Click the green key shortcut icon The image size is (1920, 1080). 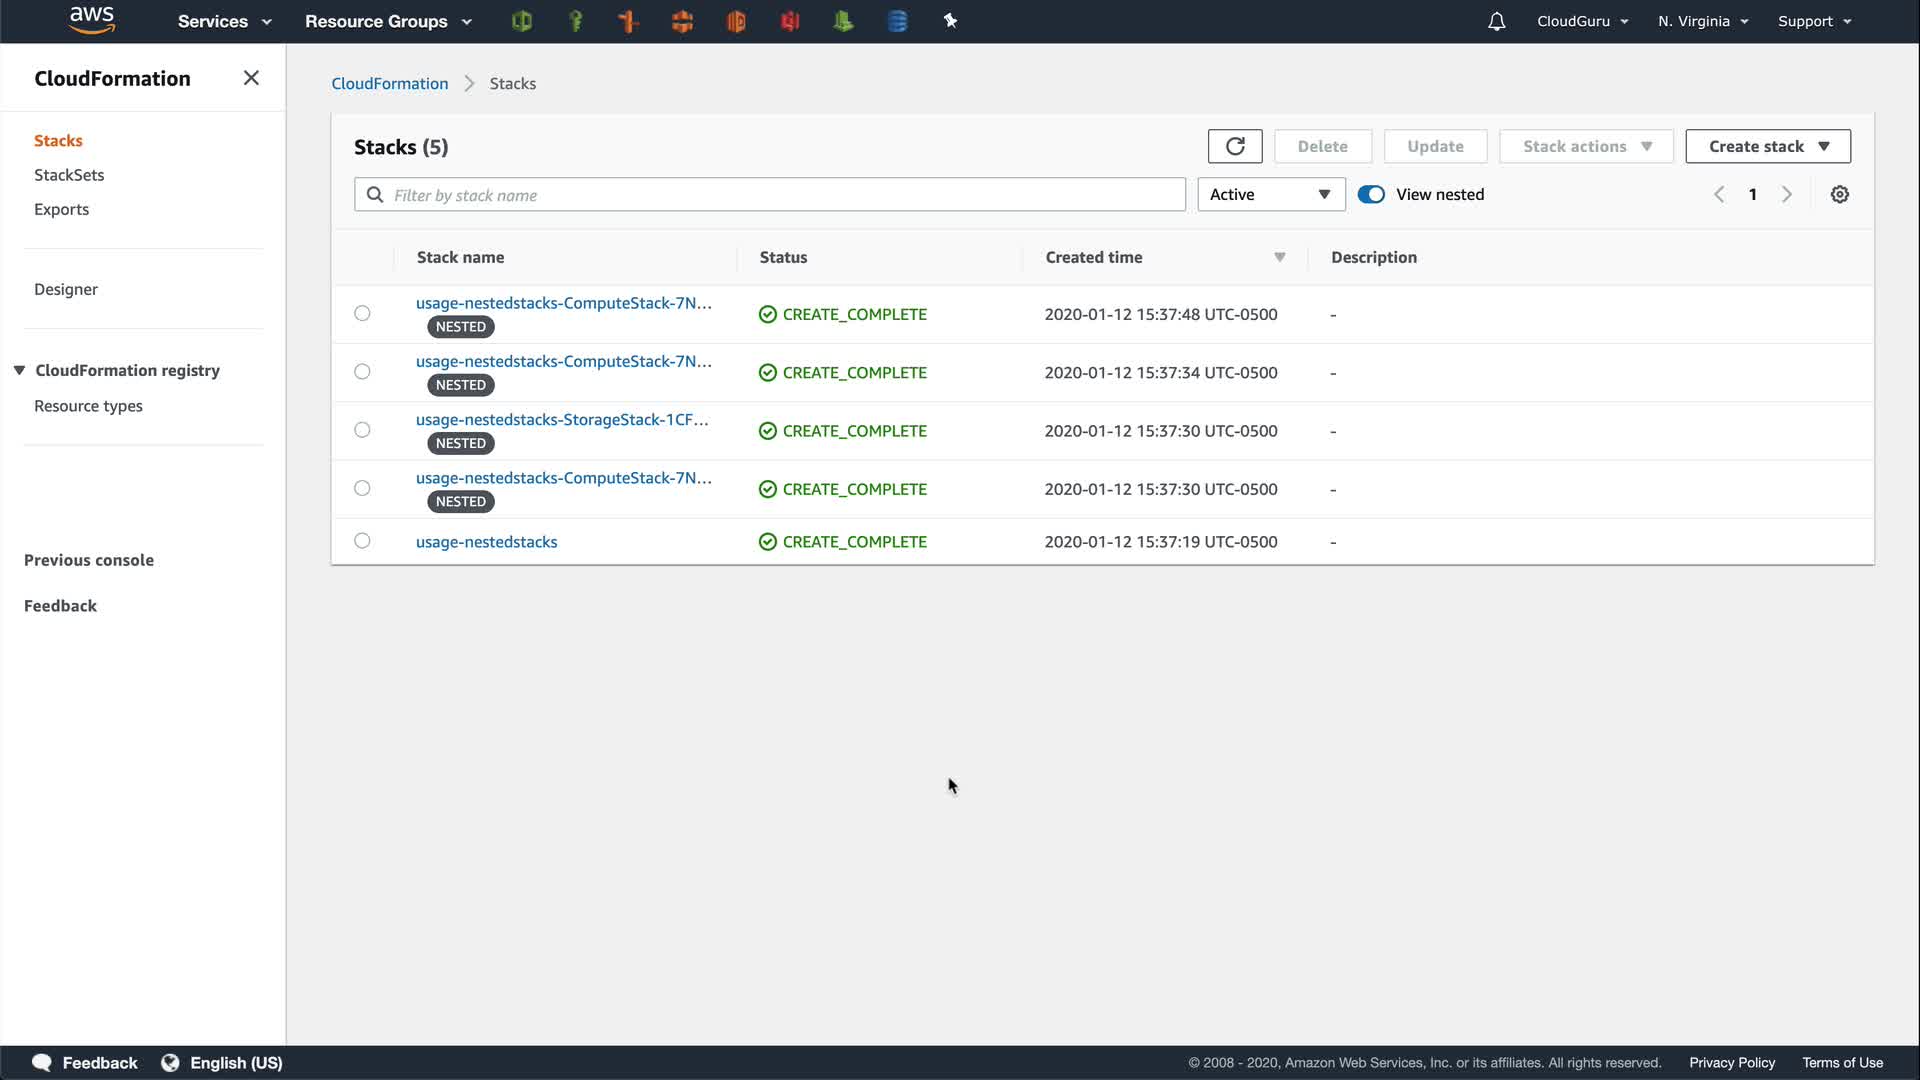pyautogui.click(x=575, y=21)
